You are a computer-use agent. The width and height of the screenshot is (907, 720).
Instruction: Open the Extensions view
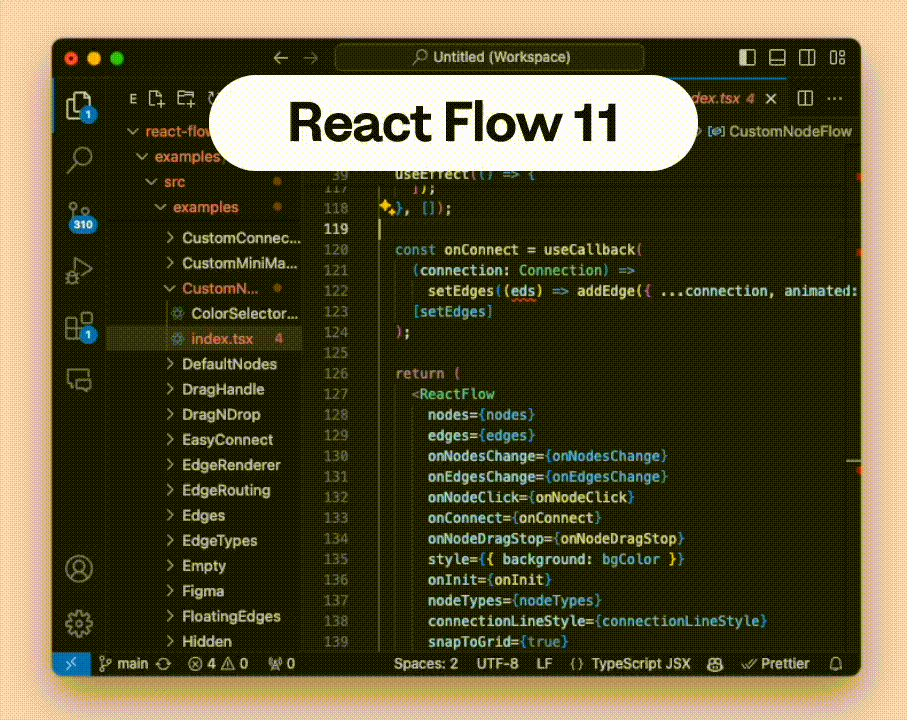click(79, 325)
